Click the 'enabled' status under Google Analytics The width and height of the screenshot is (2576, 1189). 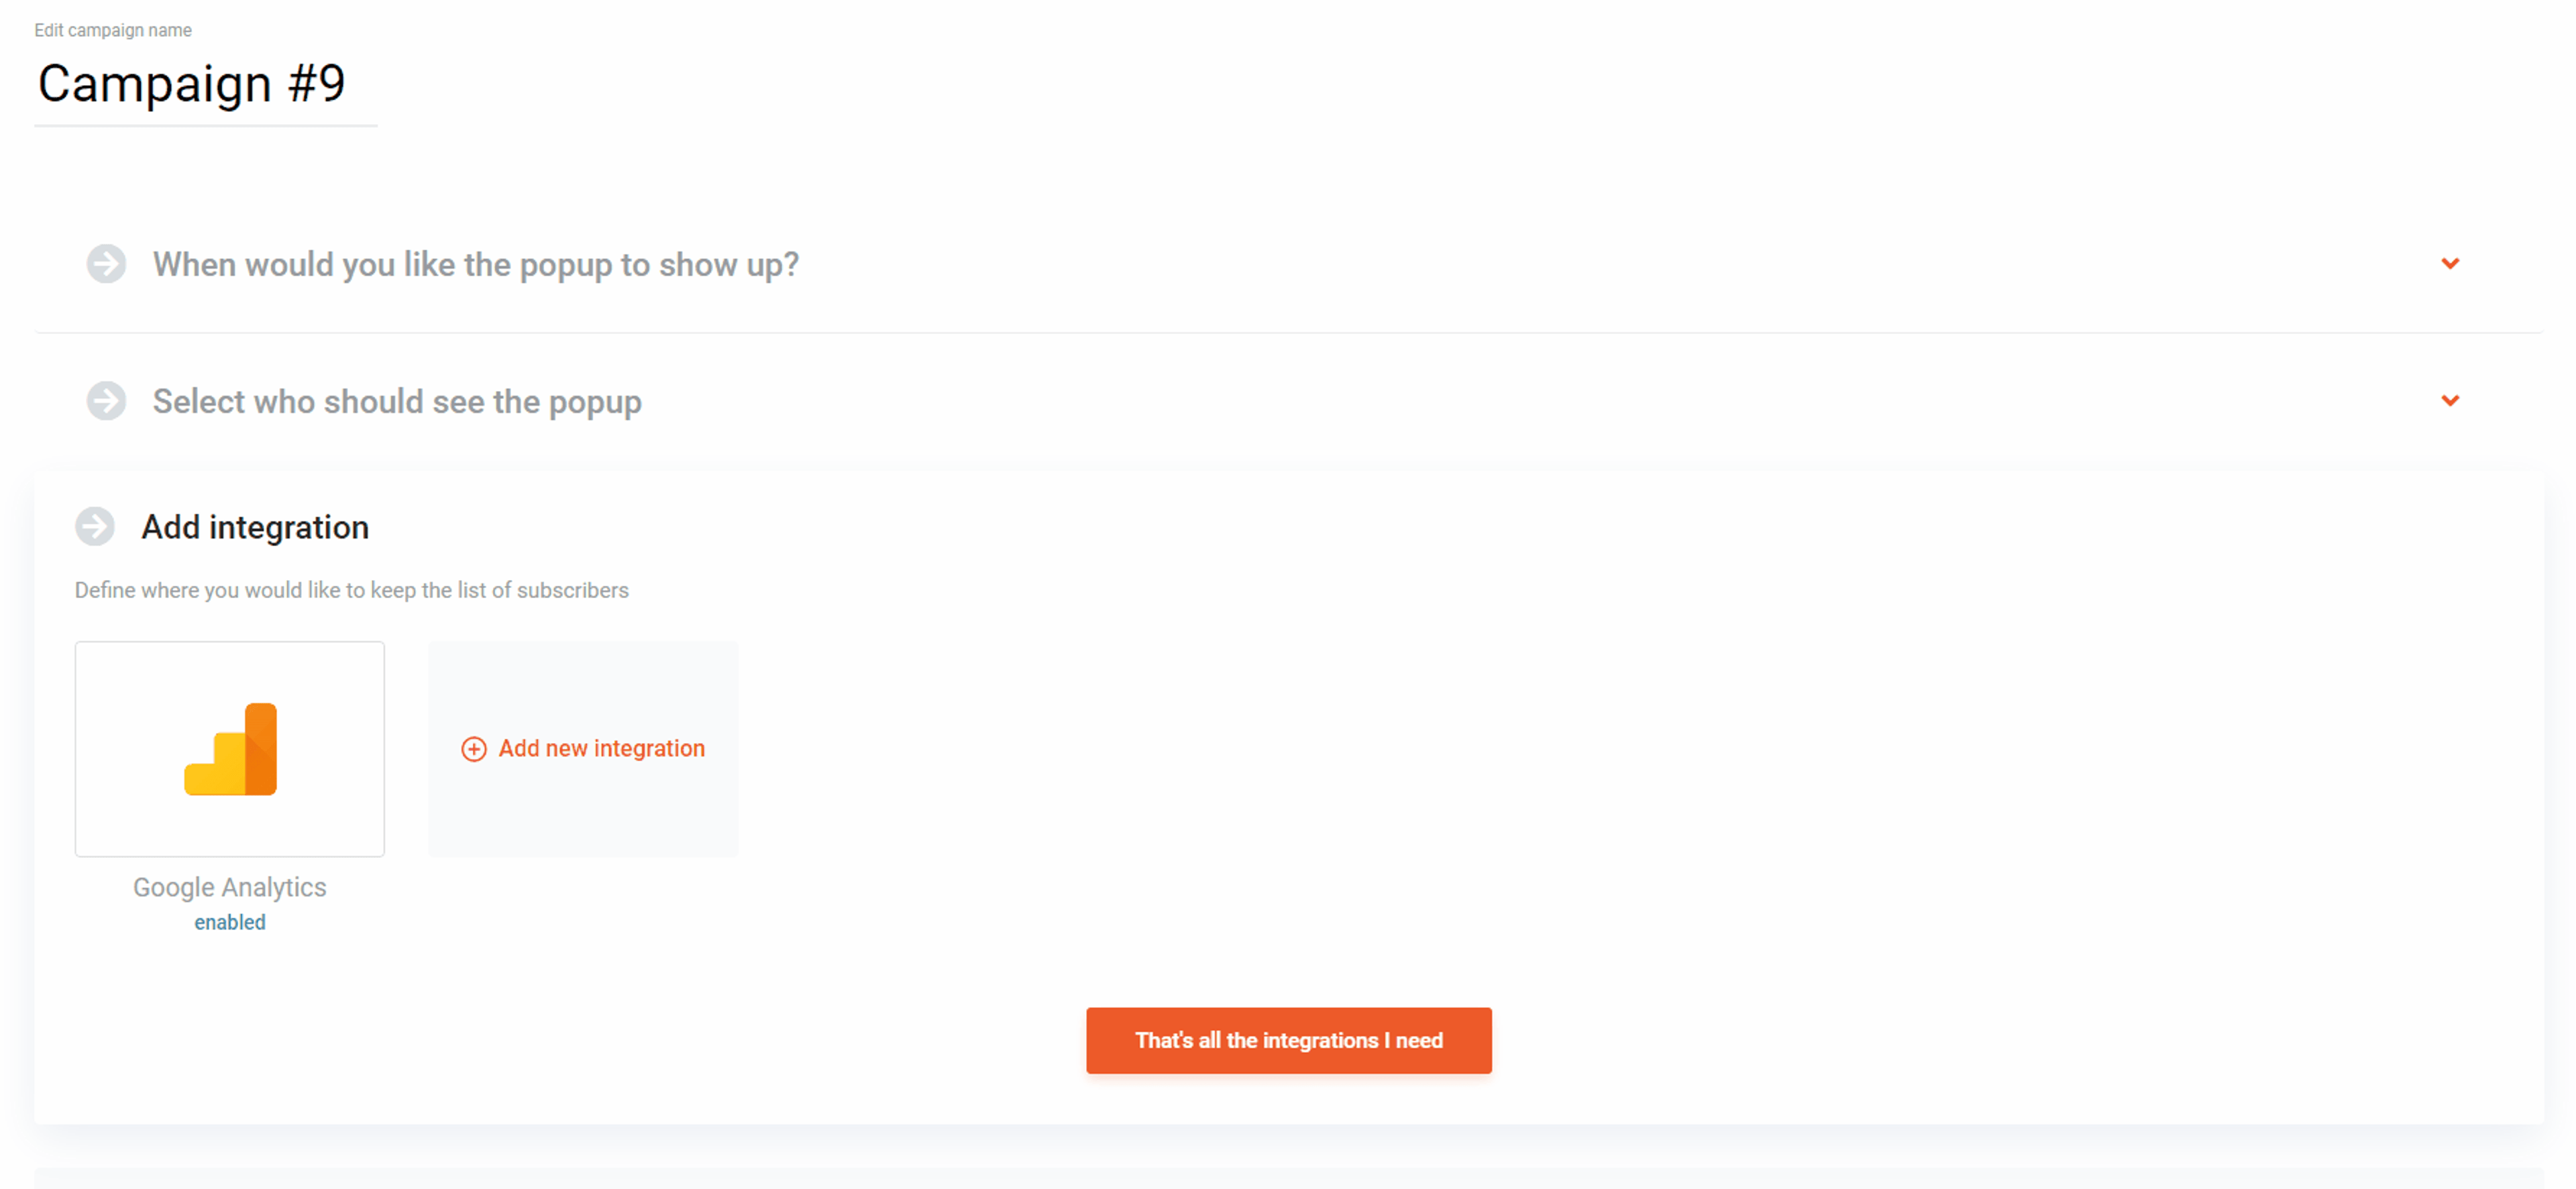pyautogui.click(x=230, y=922)
